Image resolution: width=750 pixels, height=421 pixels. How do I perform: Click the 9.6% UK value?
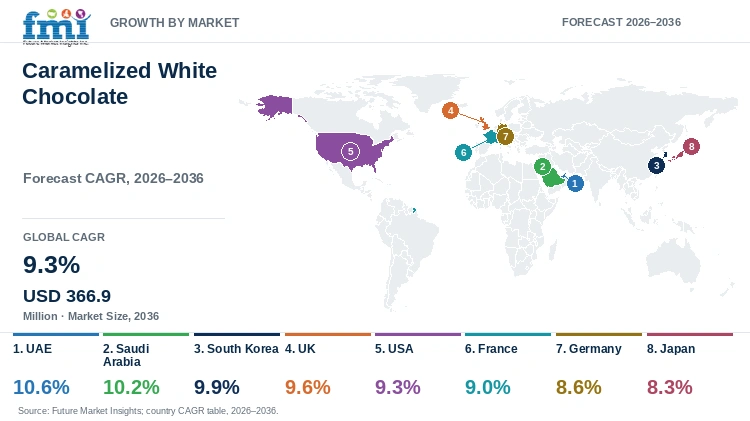(x=308, y=387)
